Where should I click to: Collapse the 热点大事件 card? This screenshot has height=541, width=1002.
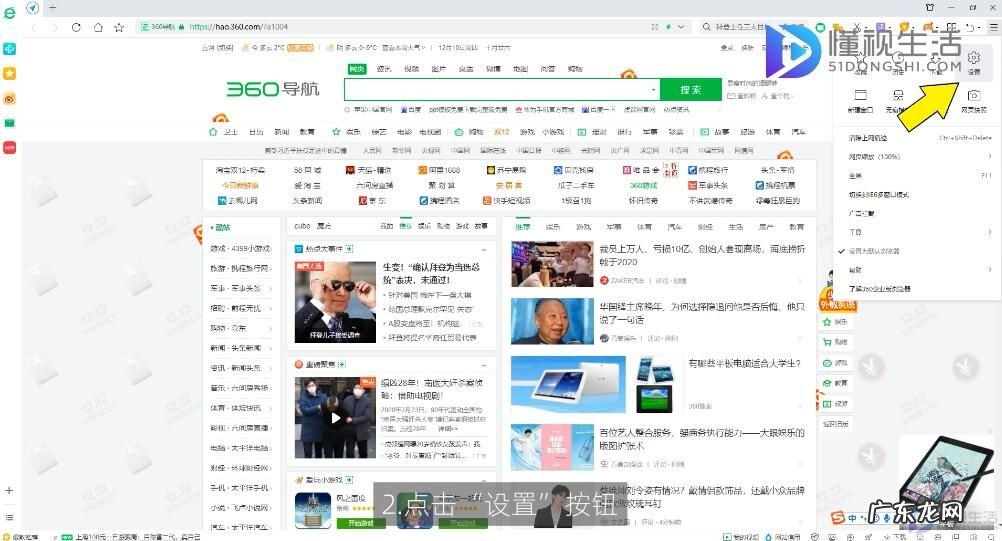point(484,249)
